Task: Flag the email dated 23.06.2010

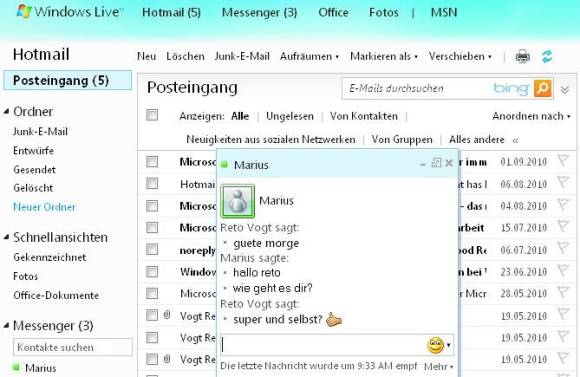Action: click(563, 271)
